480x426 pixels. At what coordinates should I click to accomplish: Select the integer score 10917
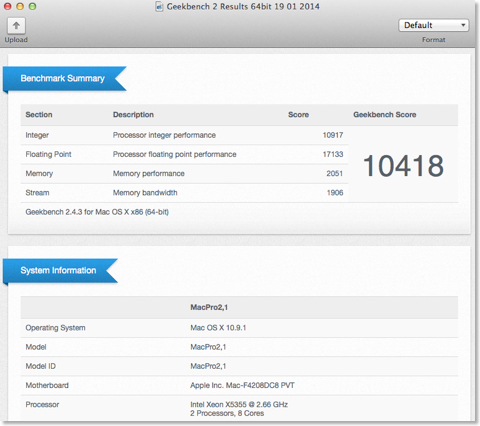point(333,135)
